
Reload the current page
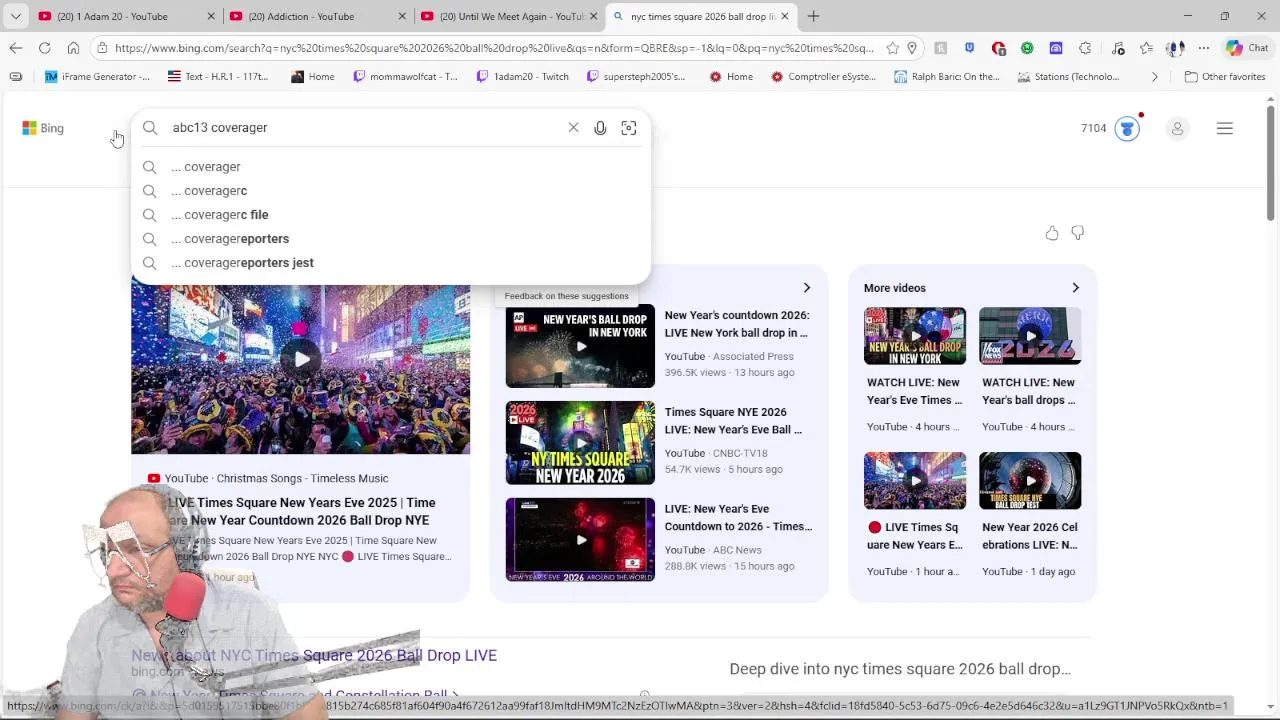pyautogui.click(x=45, y=48)
